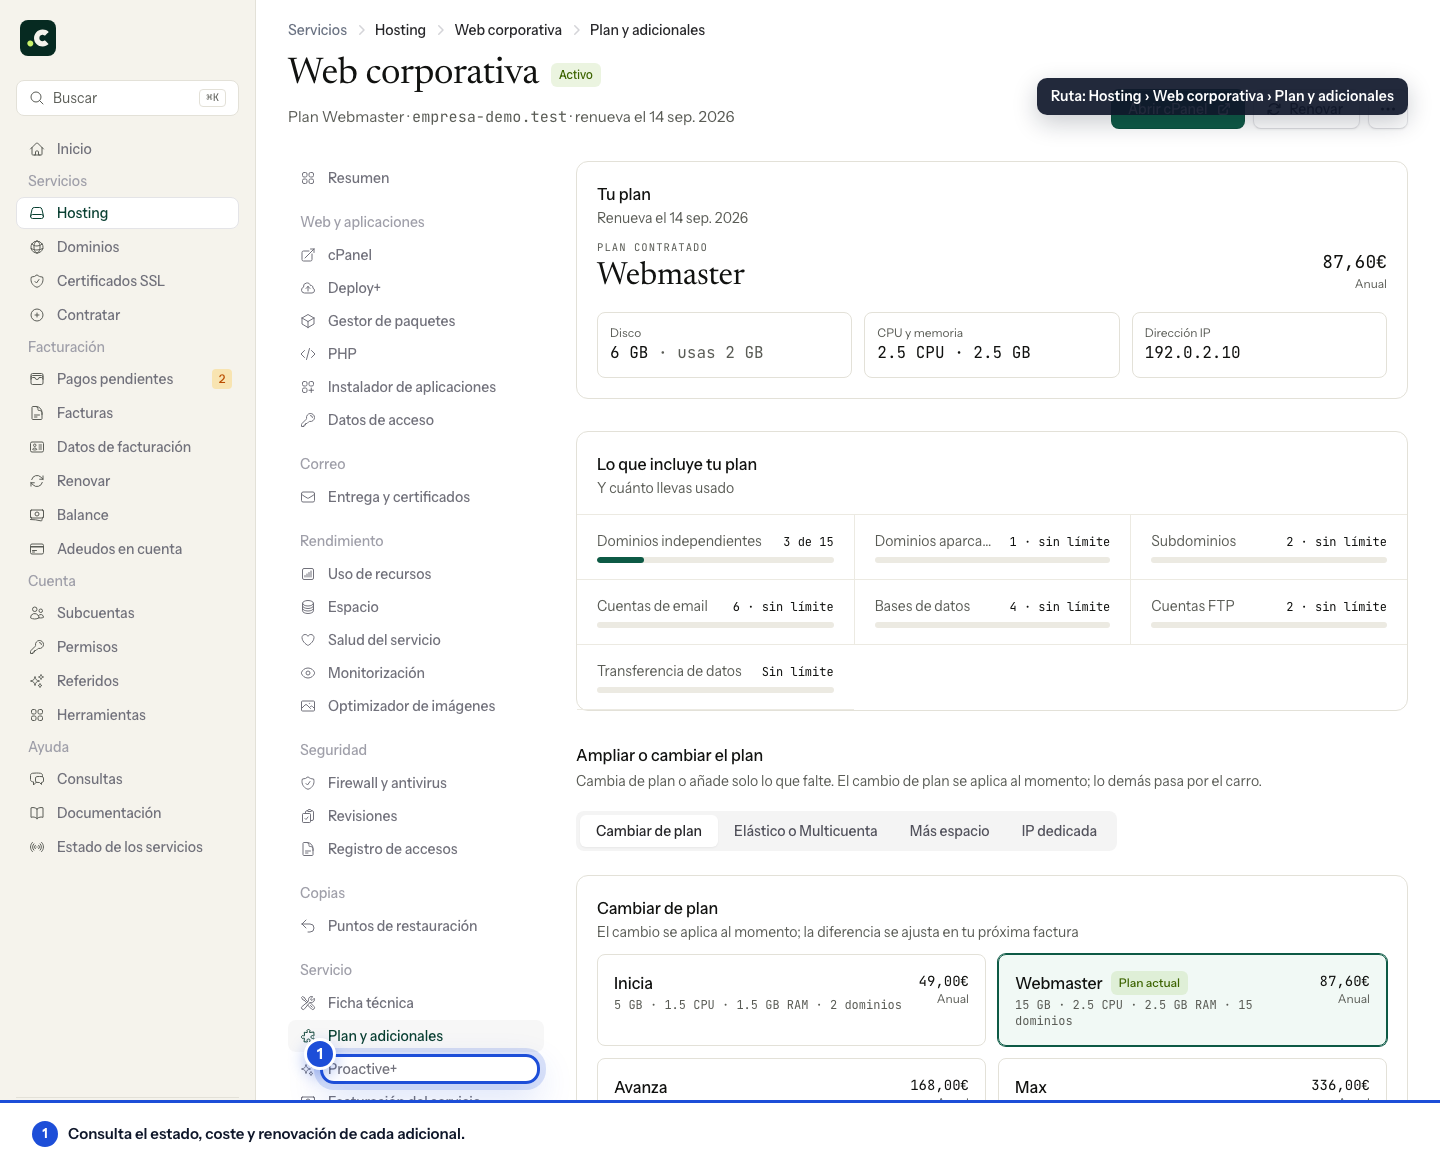Click the Web corporativa breadcrumb link

pyautogui.click(x=508, y=30)
